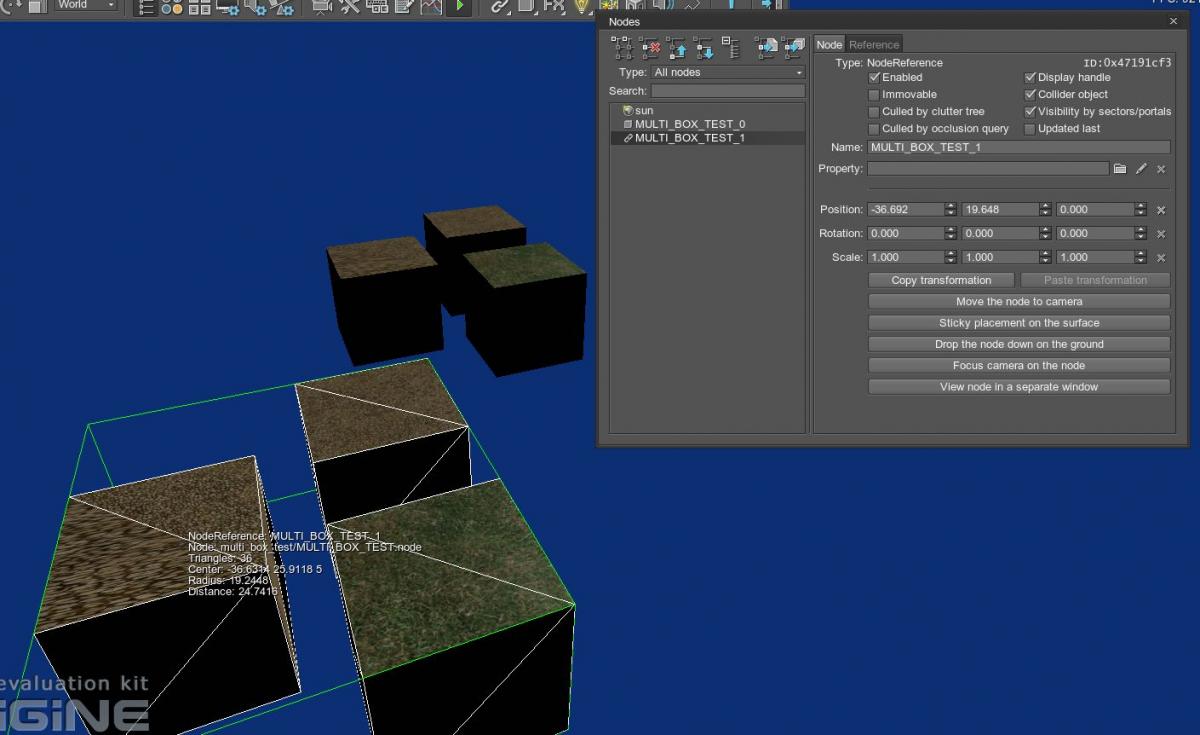Click 'Copy transformation' button

tap(941, 281)
